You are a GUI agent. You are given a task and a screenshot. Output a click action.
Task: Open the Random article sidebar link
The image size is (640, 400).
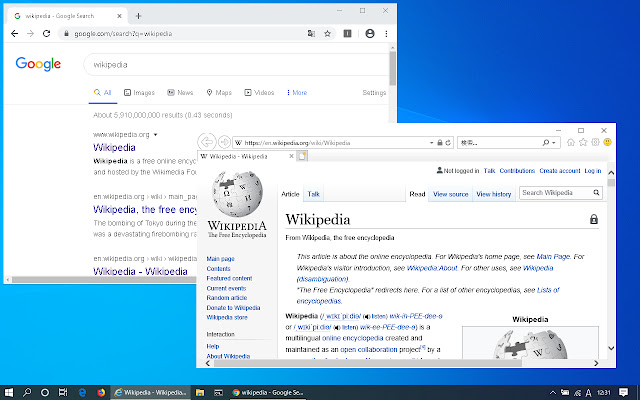coord(226,298)
